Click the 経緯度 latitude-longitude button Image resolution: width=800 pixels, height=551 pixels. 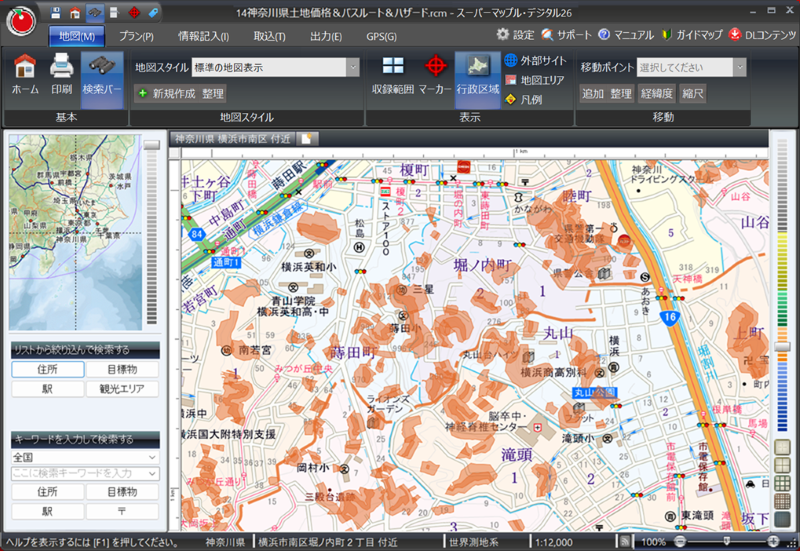[x=657, y=93]
